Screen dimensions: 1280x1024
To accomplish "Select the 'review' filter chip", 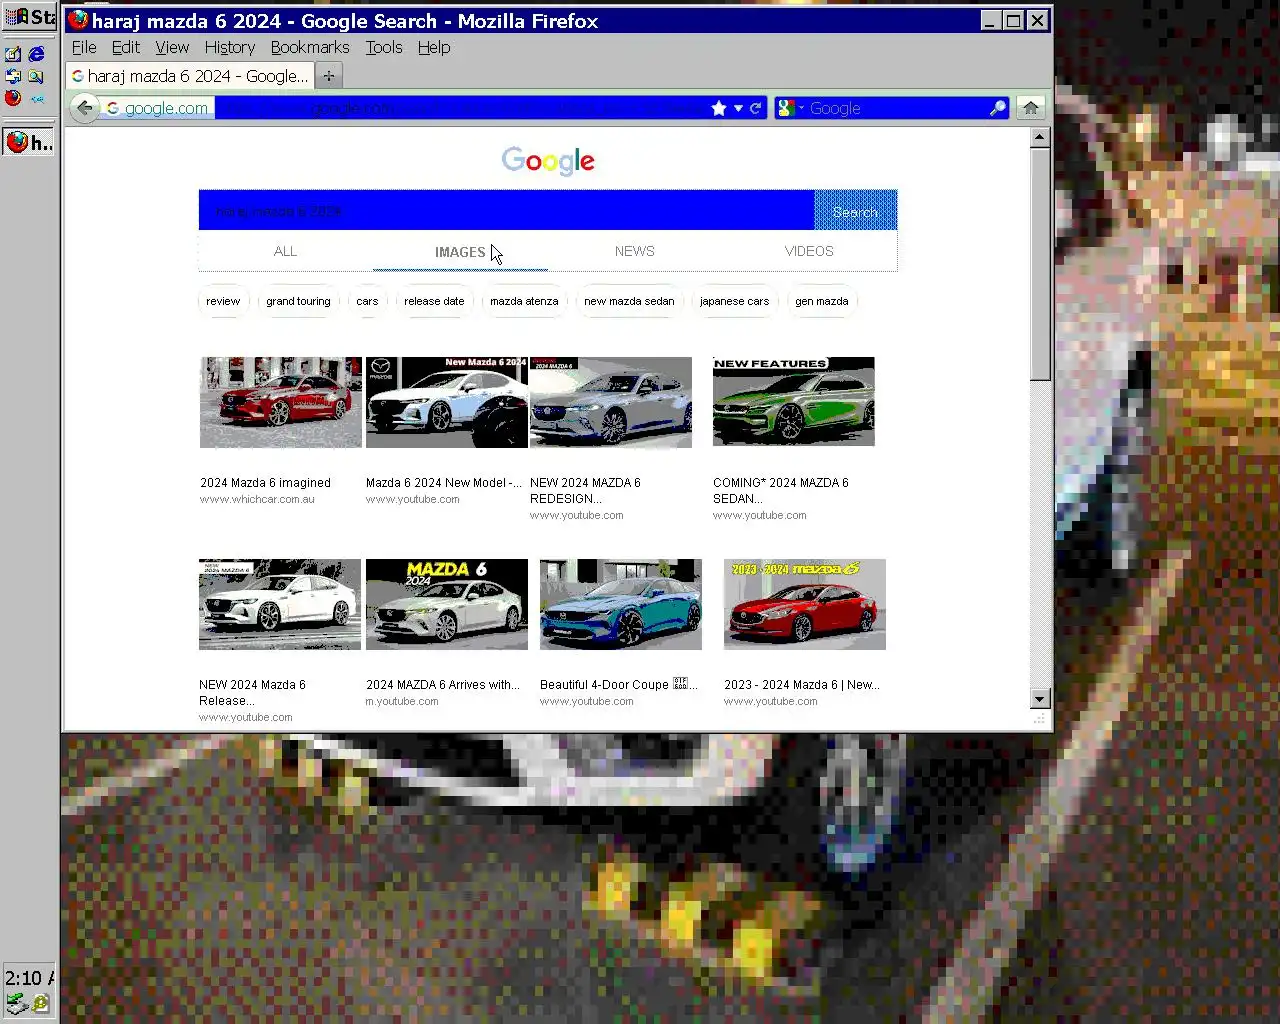I will (x=223, y=301).
